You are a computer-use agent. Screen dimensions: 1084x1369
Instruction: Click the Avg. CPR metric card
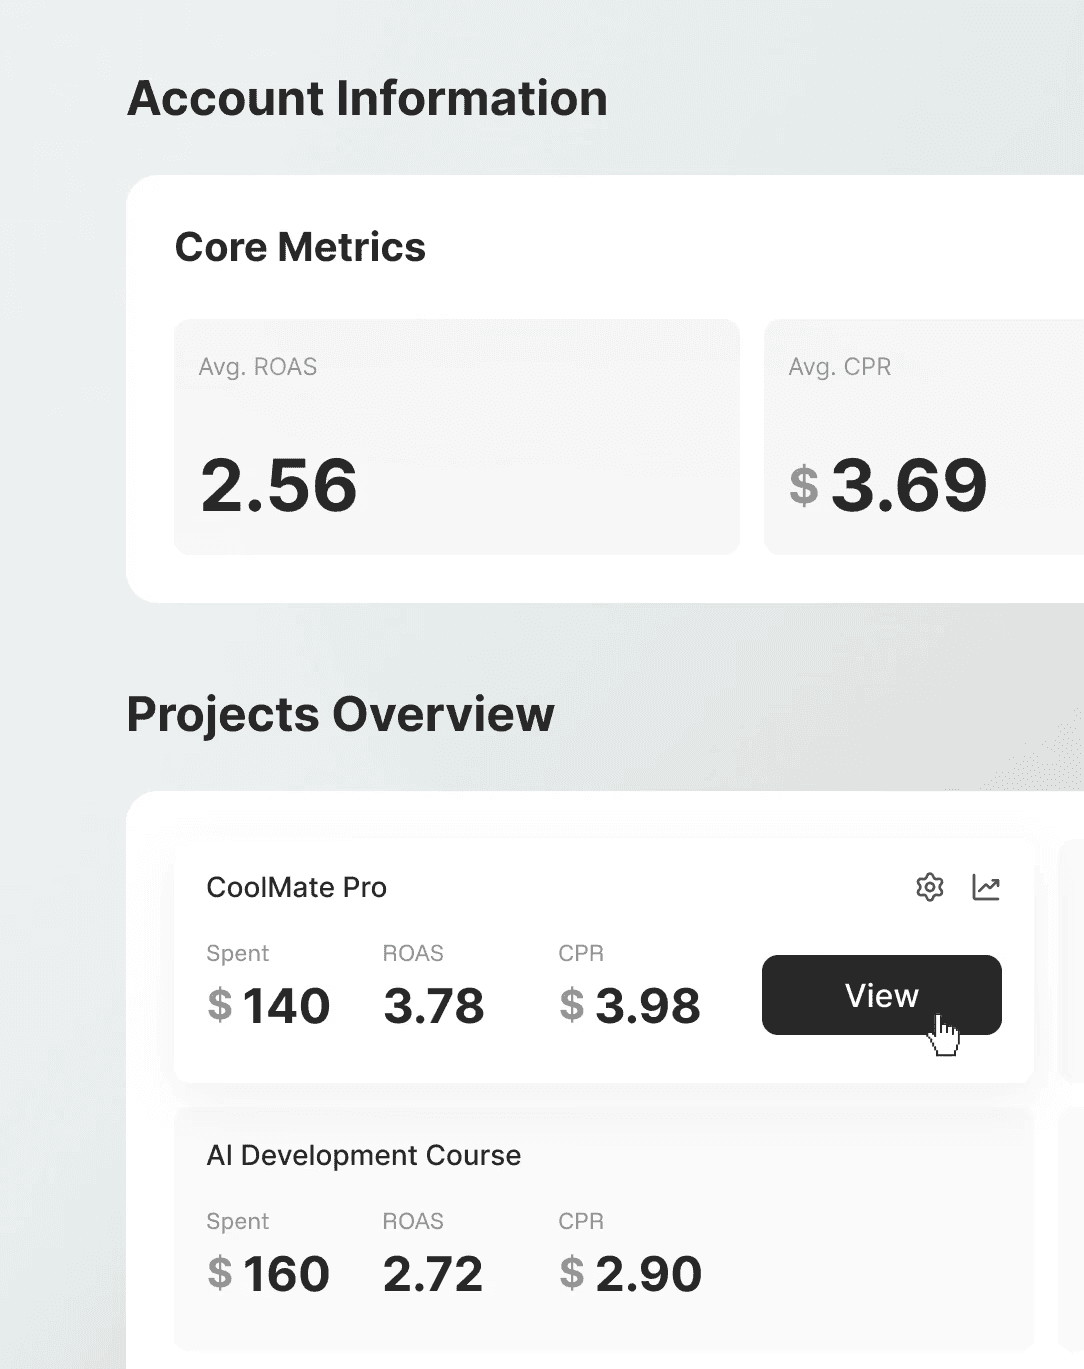point(924,437)
